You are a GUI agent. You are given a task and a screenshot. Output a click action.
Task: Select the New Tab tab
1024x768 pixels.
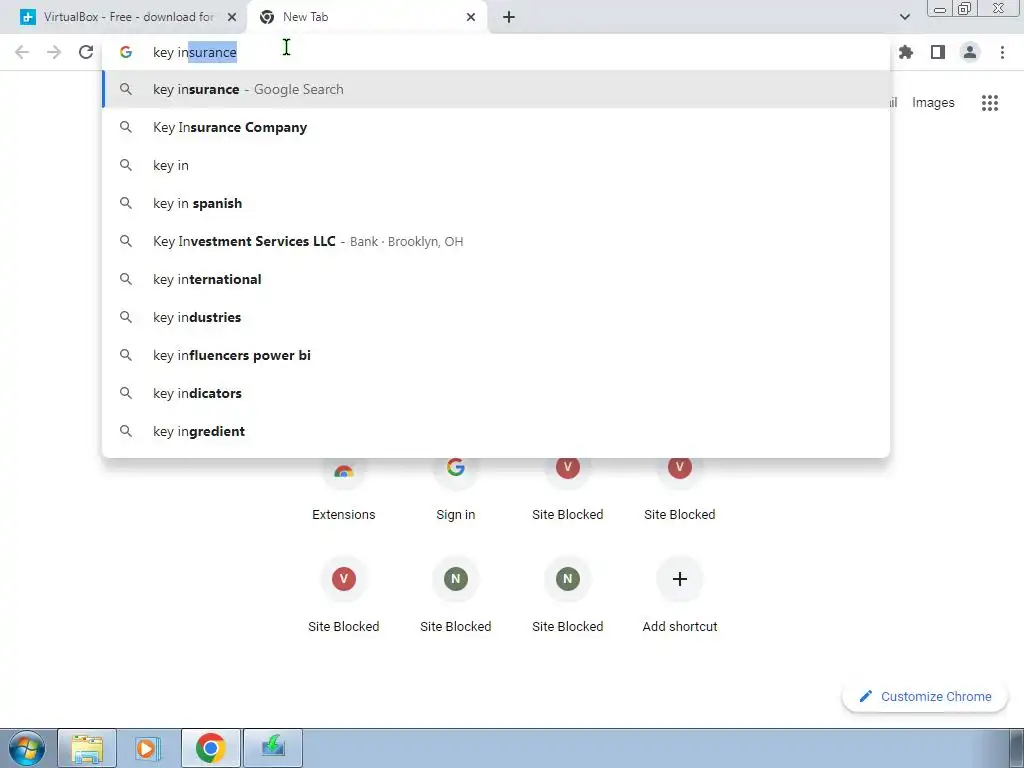(366, 17)
